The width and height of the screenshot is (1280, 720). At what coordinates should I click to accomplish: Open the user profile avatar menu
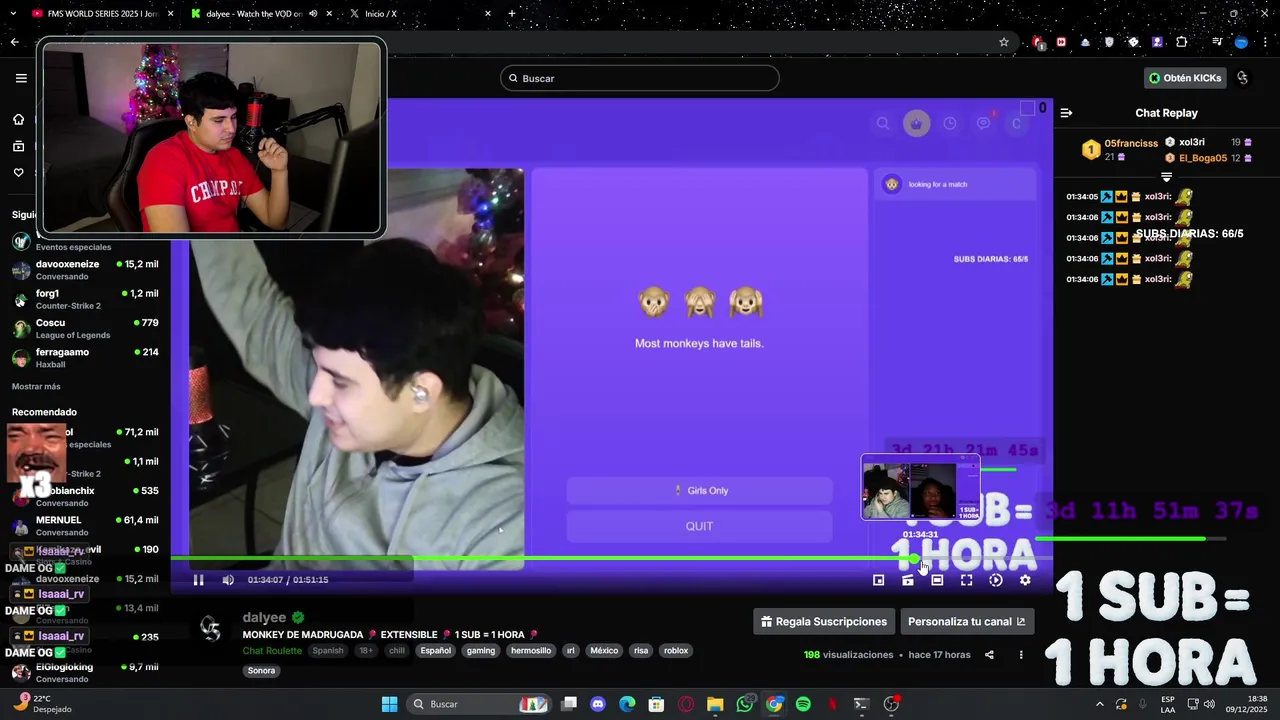pos(1243,78)
